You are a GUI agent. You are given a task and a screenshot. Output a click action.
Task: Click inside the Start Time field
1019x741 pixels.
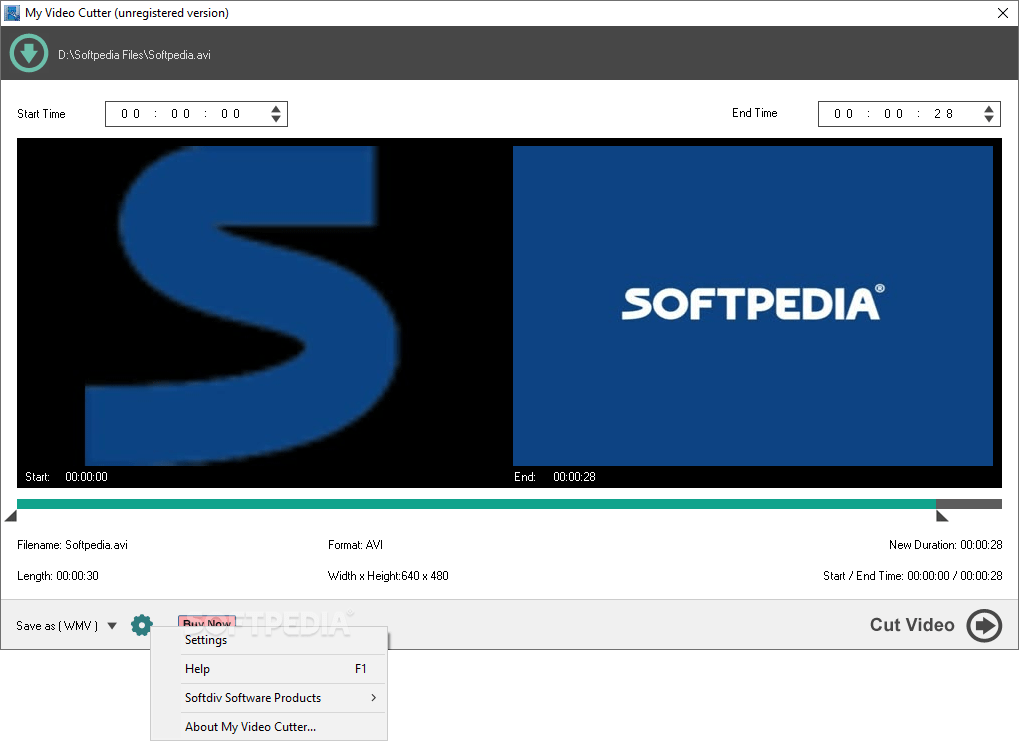click(180, 113)
